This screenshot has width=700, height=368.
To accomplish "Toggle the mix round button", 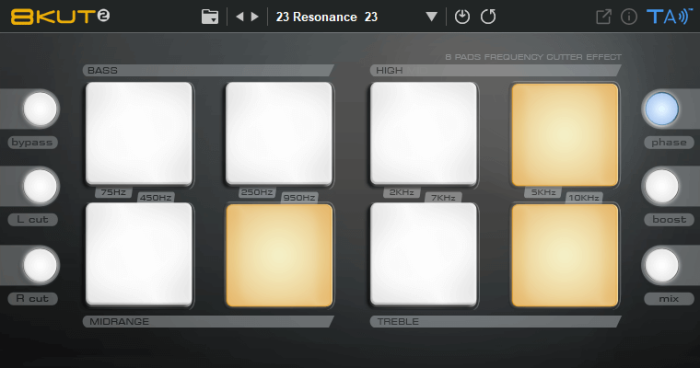I will coord(662,265).
